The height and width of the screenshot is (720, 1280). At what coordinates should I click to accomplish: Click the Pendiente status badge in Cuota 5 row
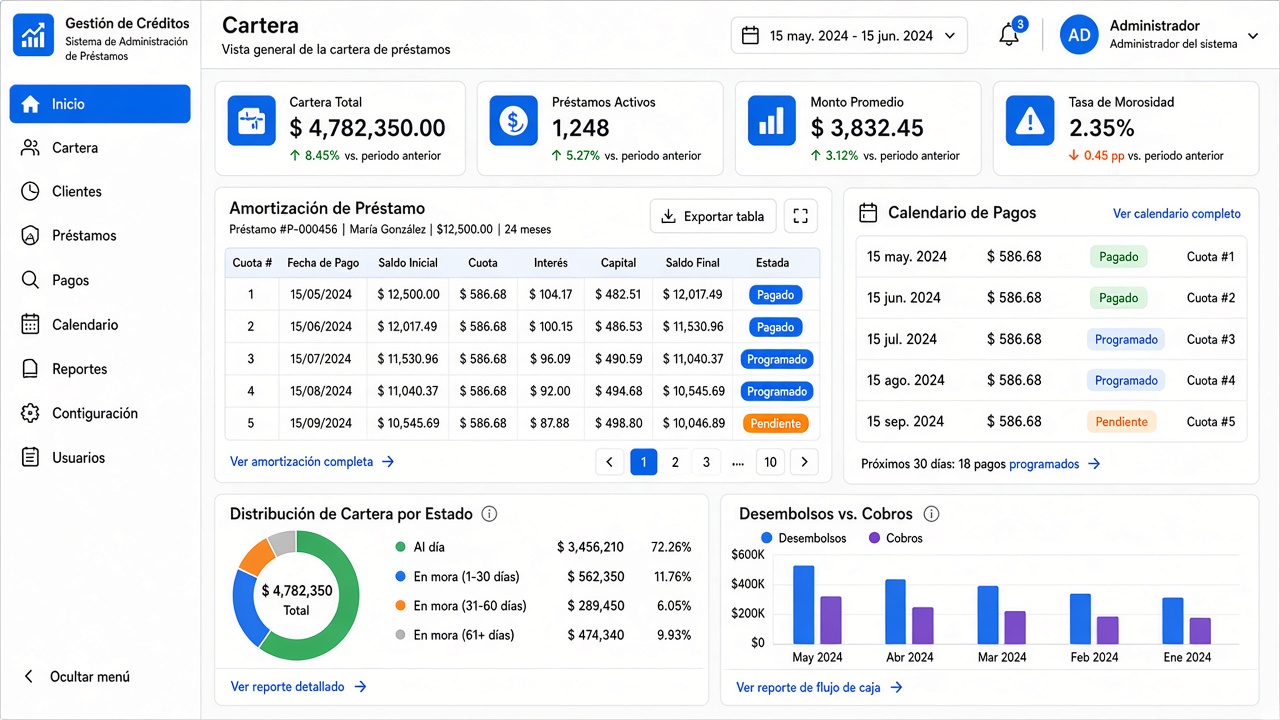pyautogui.click(x=776, y=423)
